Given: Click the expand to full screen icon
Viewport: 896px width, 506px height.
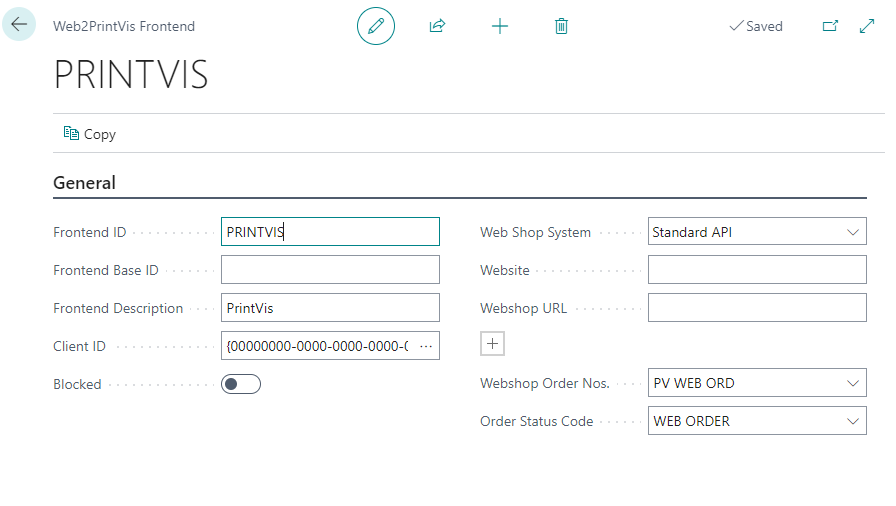Looking at the screenshot, I should pos(867,26).
